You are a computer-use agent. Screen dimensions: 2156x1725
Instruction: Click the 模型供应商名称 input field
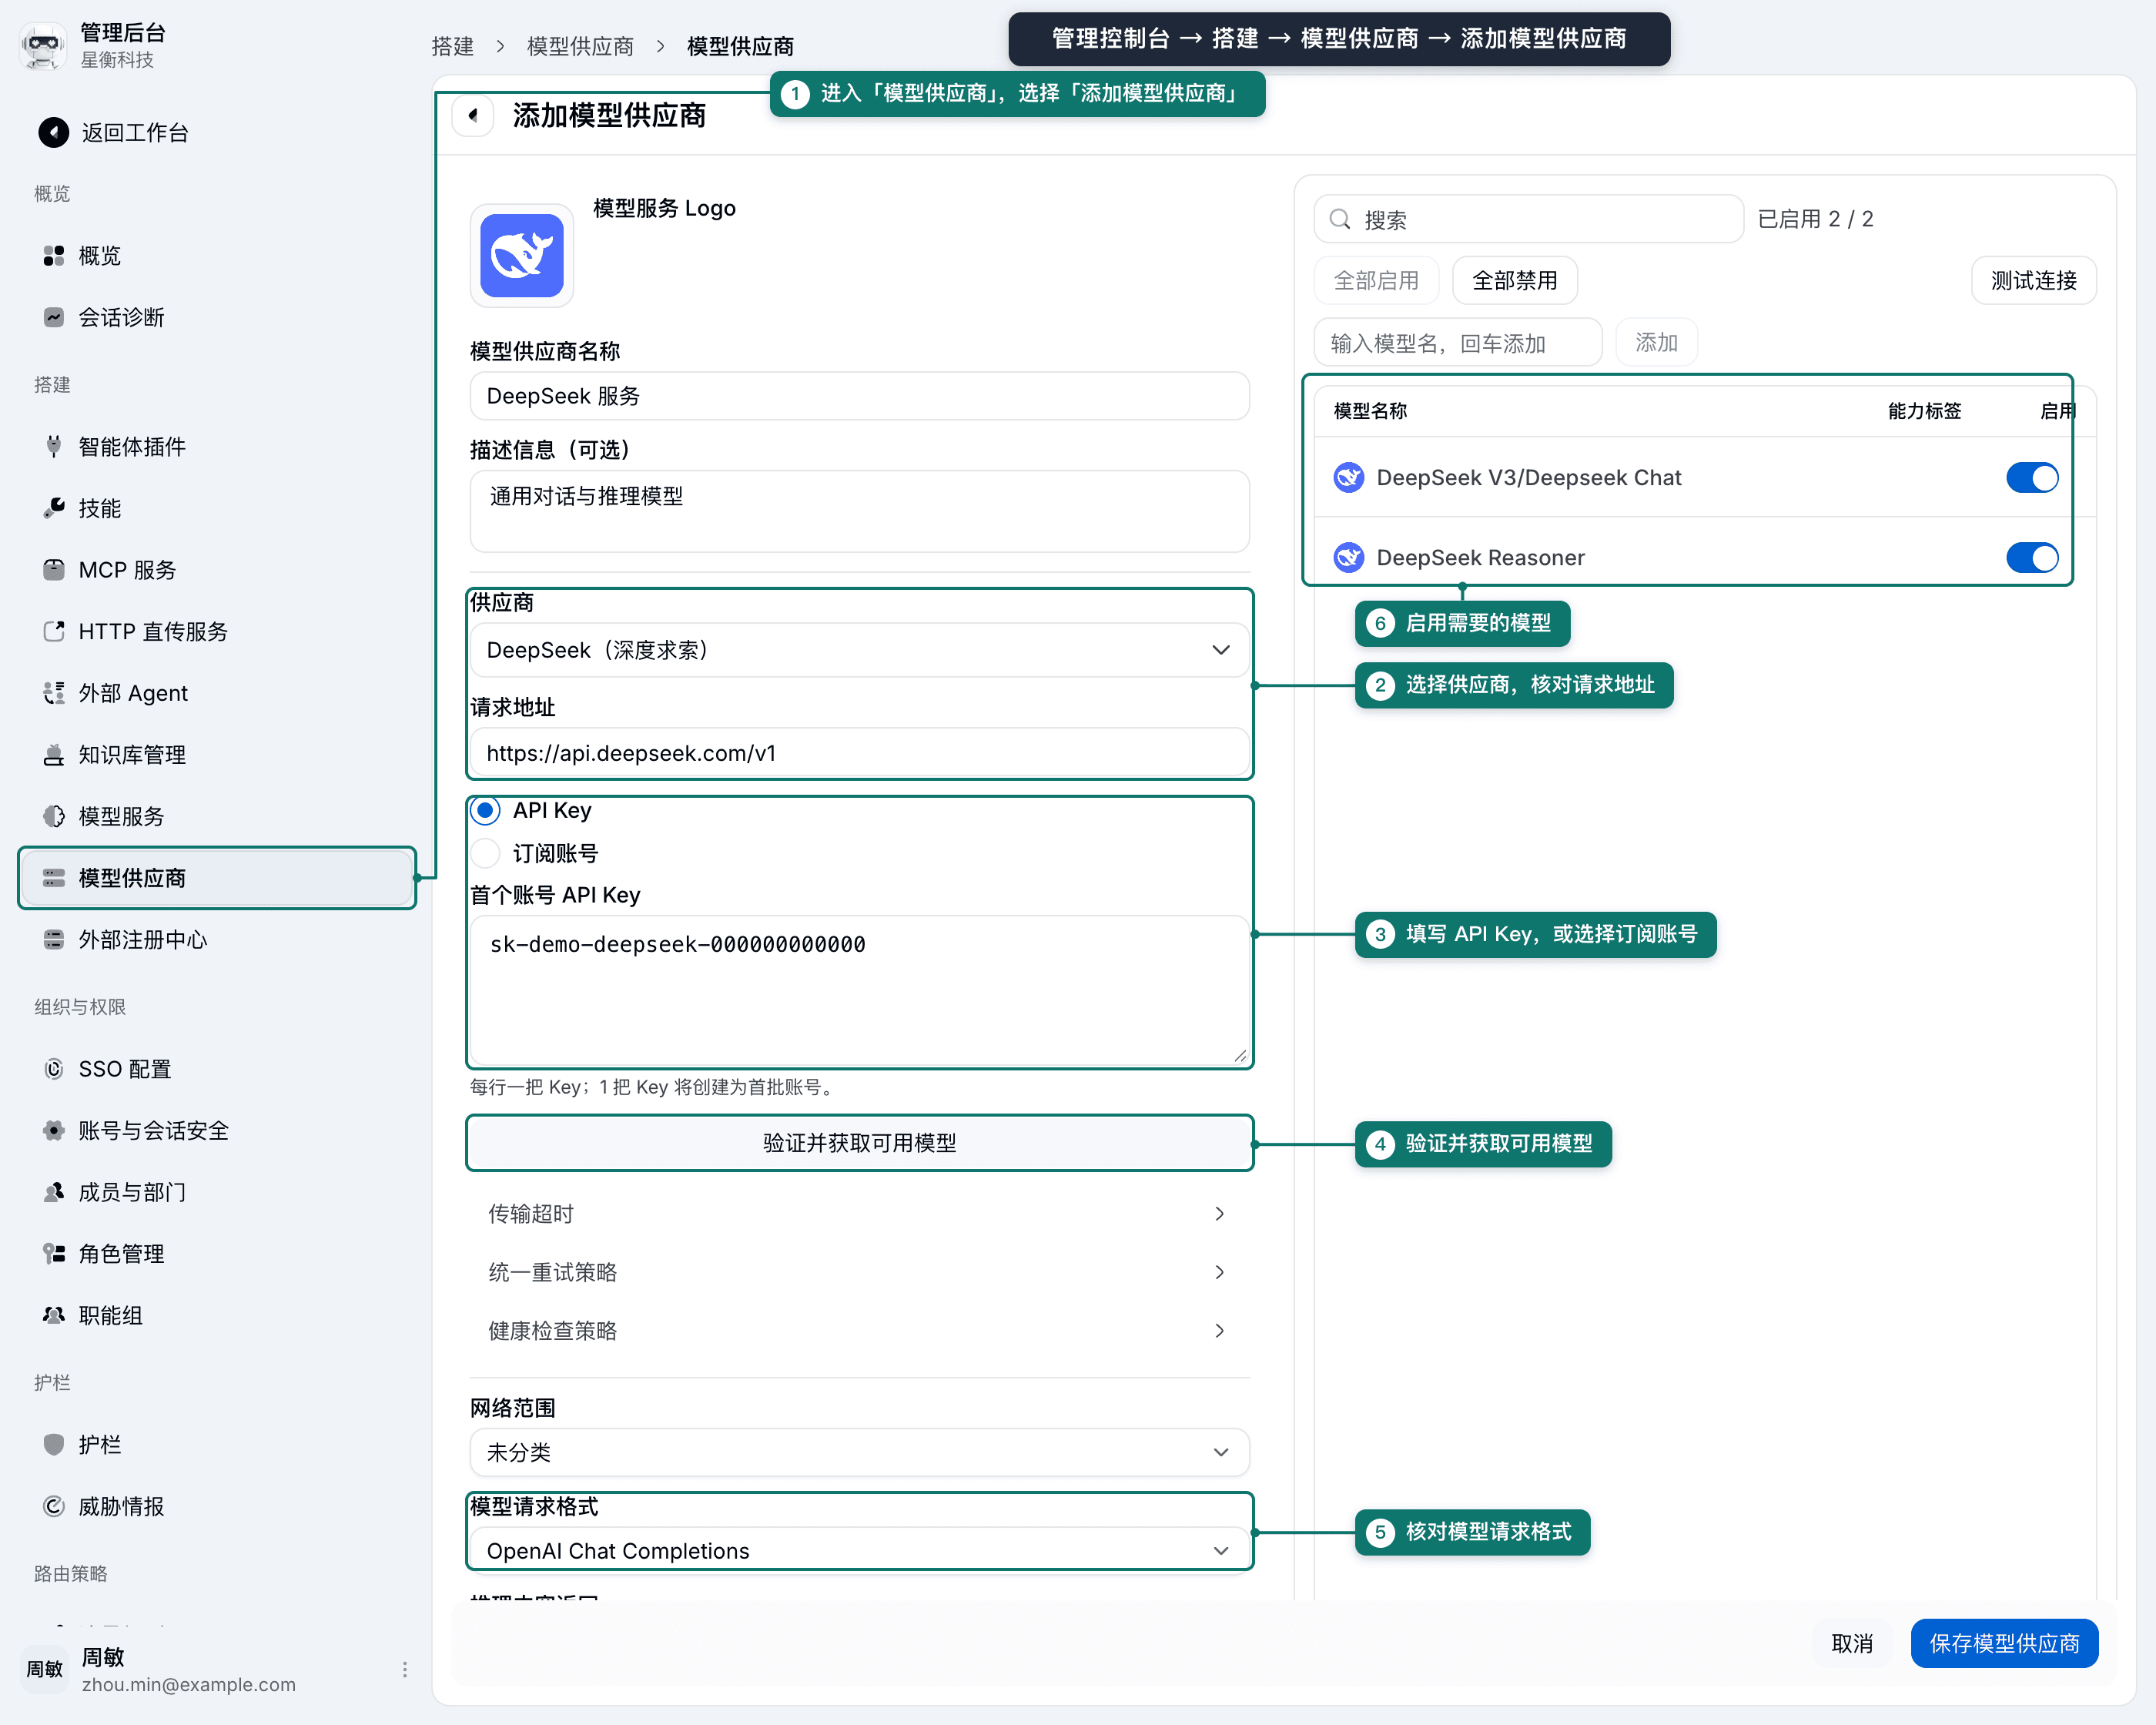[859, 396]
